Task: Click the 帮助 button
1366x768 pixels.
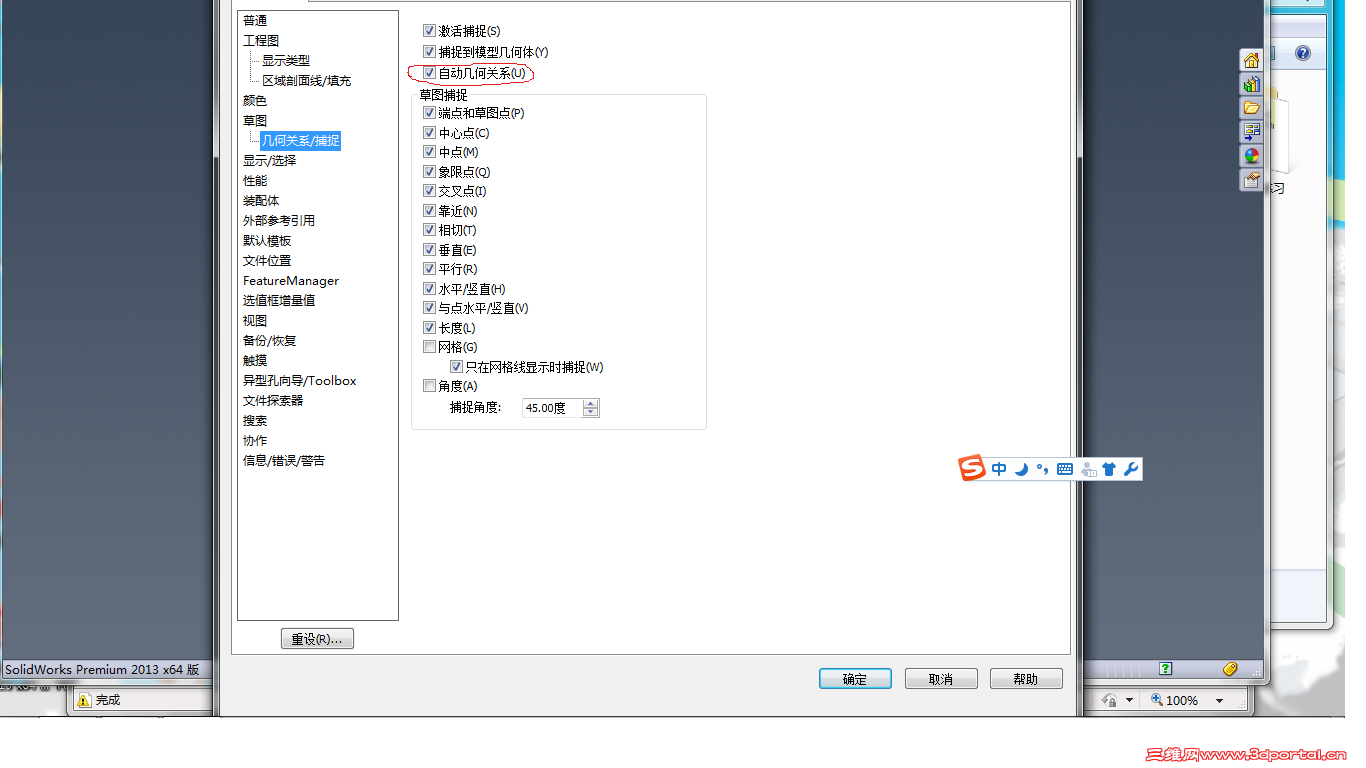Action: coord(1026,679)
